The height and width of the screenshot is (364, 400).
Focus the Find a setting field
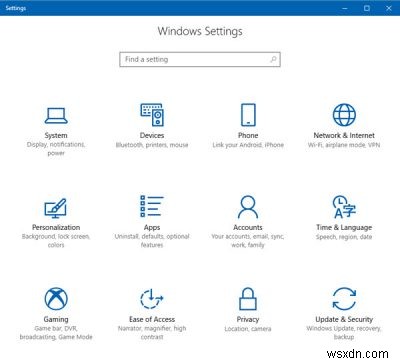(200, 59)
